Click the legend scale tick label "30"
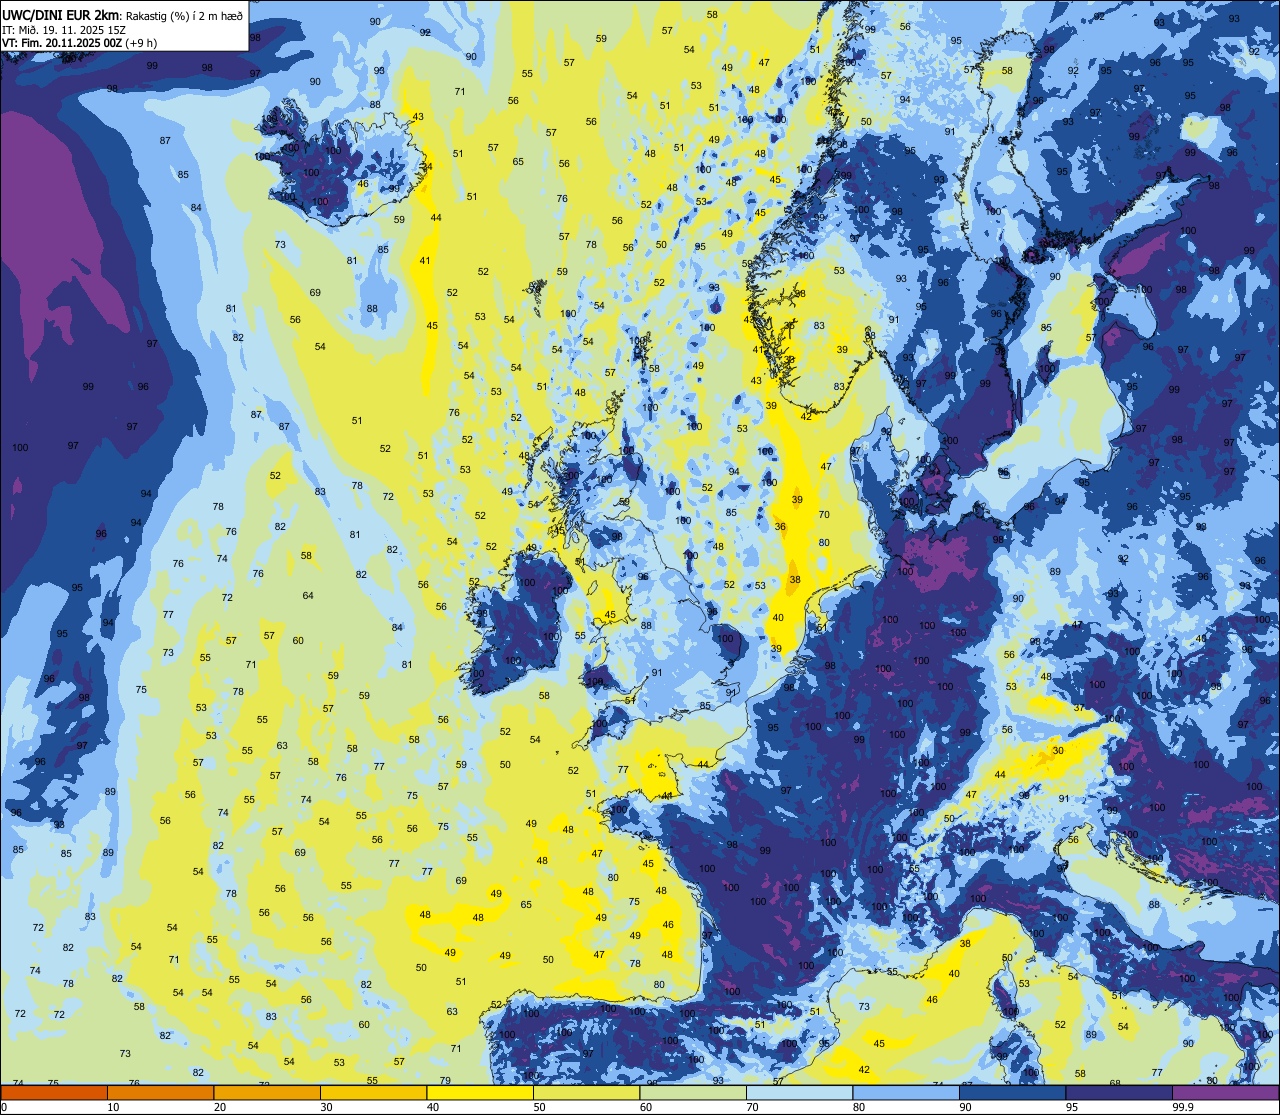This screenshot has width=1280, height=1115. [x=326, y=1107]
